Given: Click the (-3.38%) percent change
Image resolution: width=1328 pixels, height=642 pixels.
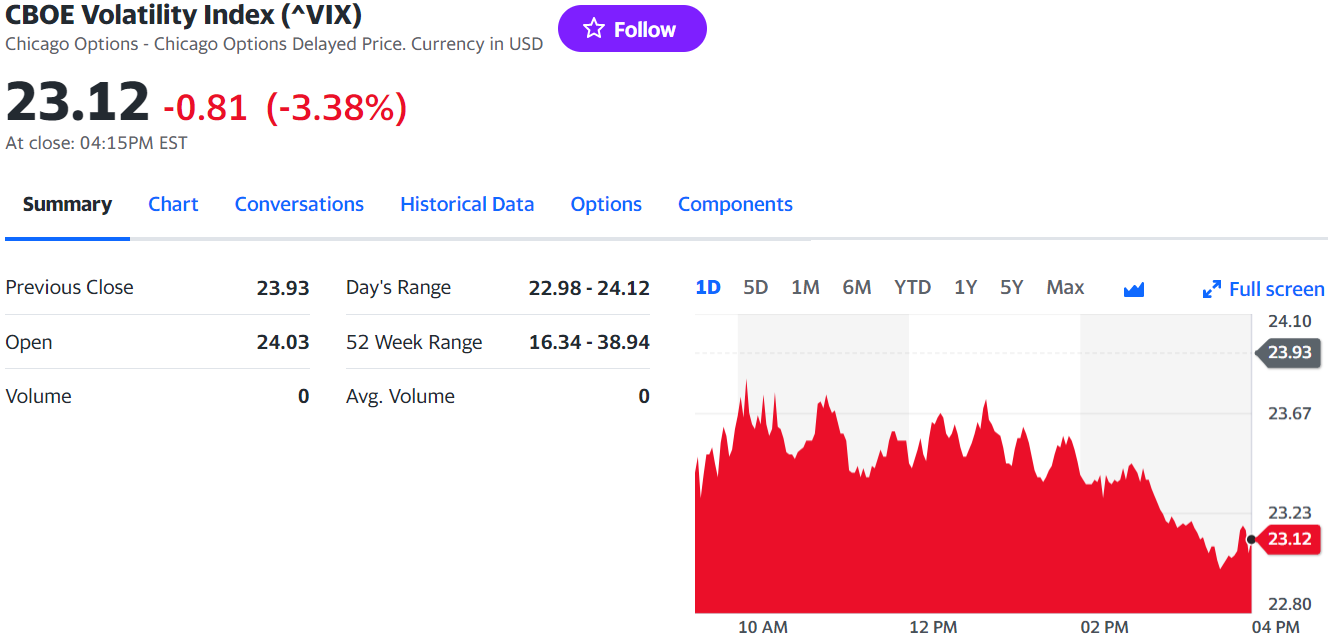Looking at the screenshot, I should [x=336, y=107].
